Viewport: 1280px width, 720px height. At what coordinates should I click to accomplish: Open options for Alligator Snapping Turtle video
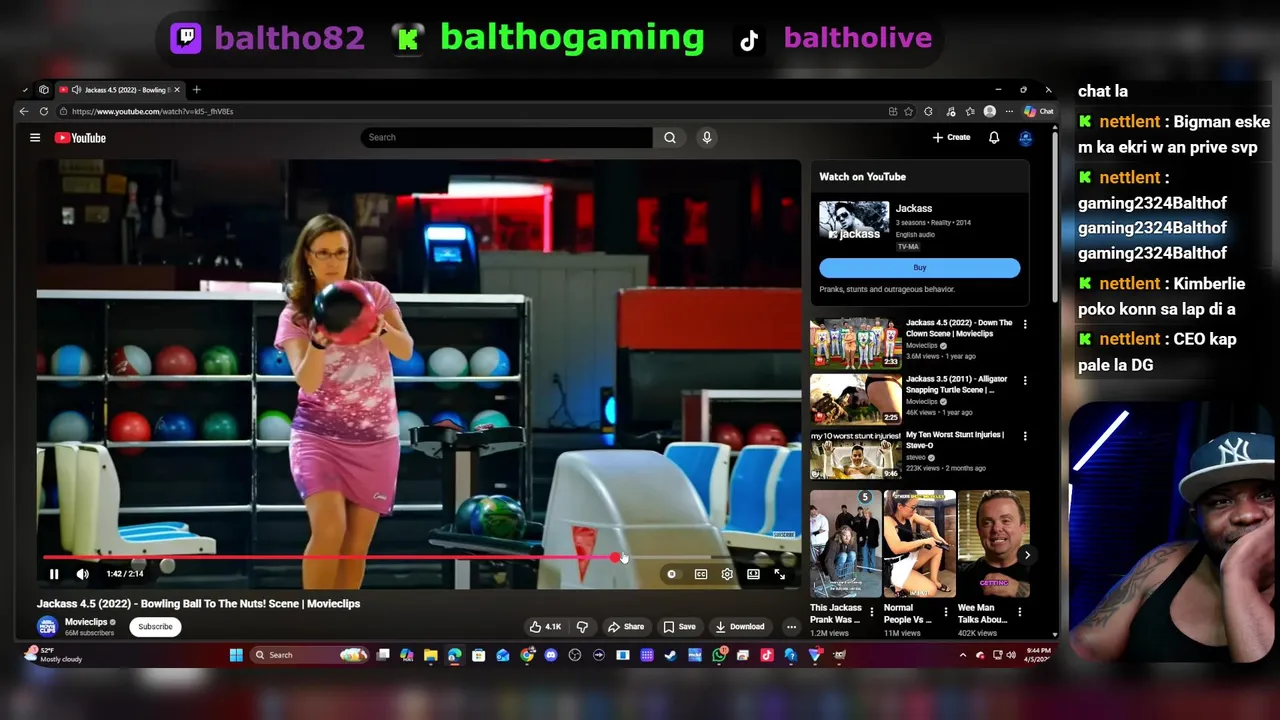click(1025, 380)
